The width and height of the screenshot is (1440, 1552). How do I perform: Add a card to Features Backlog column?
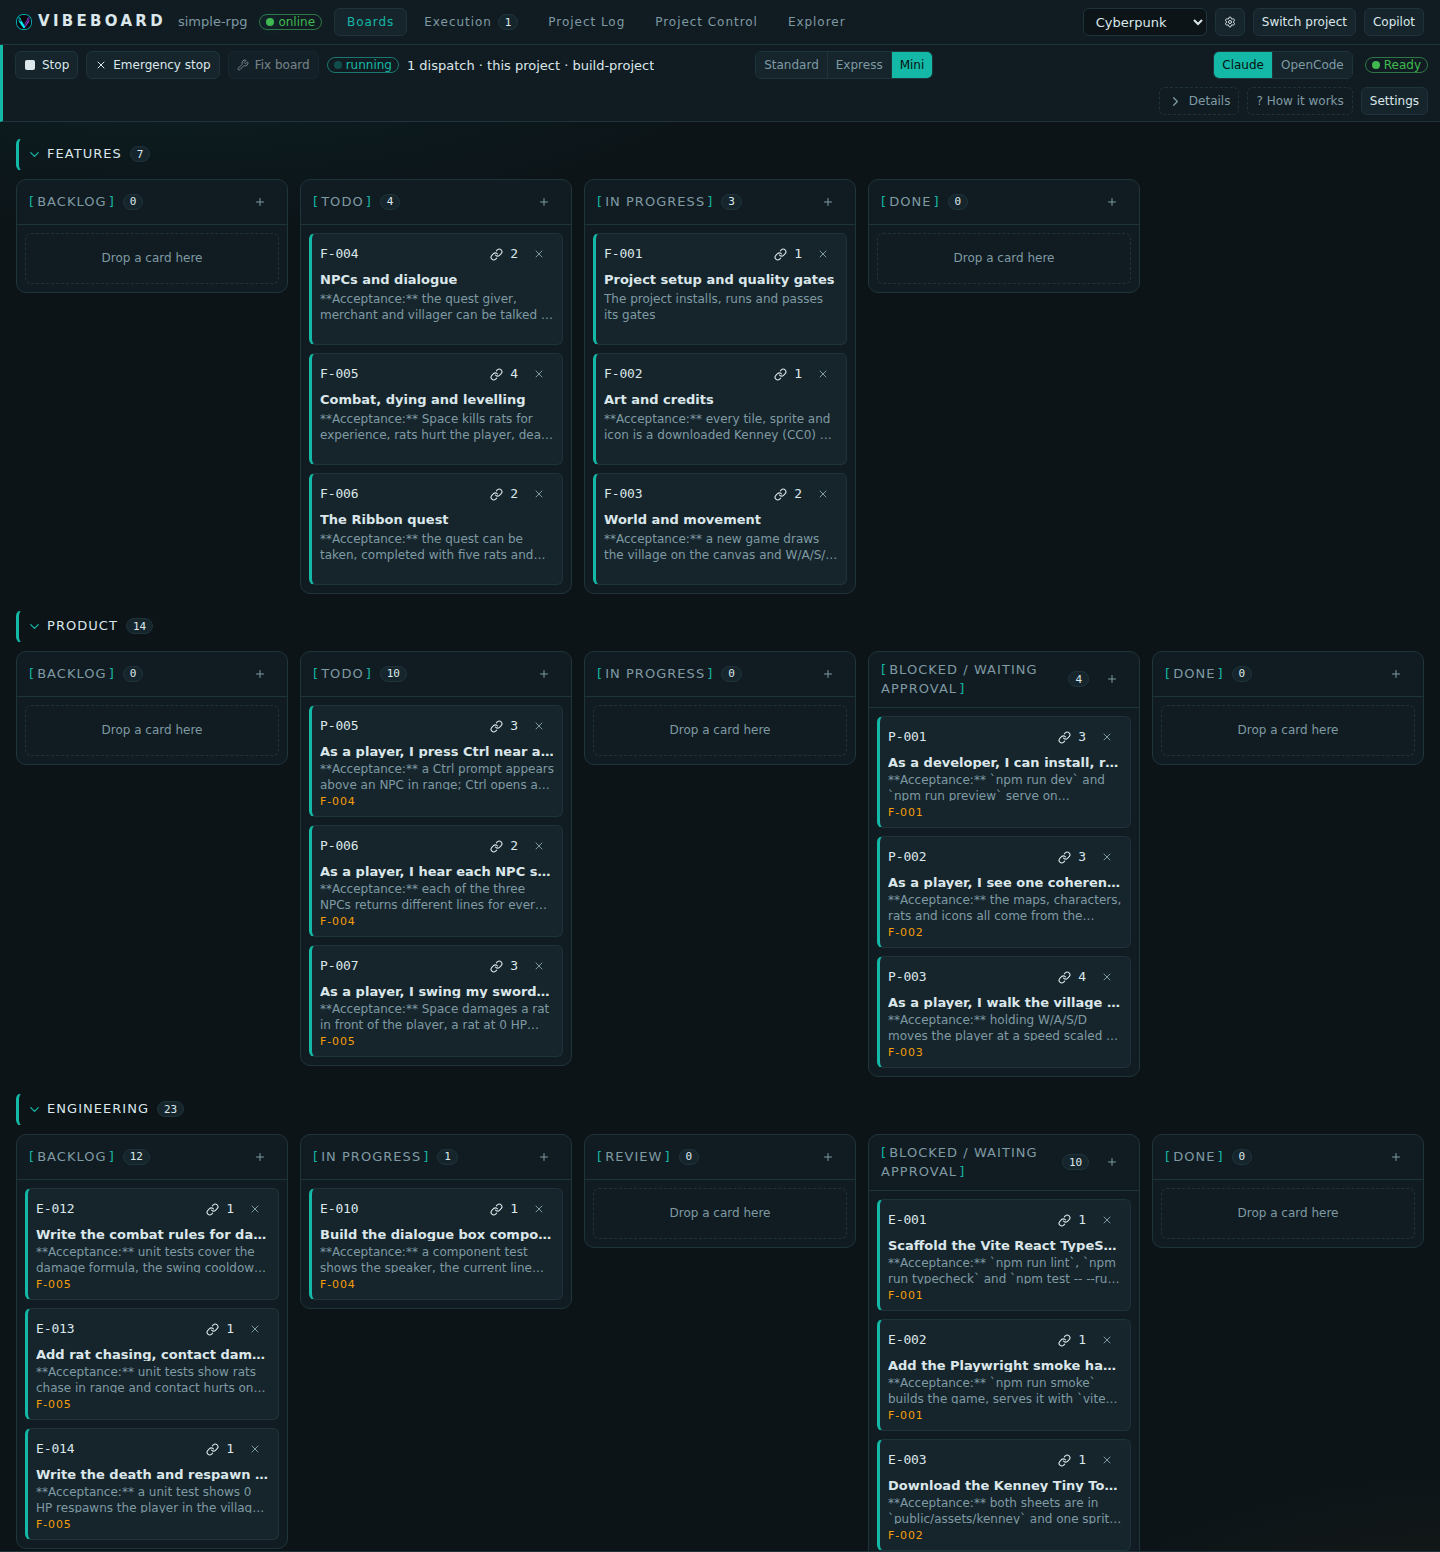pos(260,202)
